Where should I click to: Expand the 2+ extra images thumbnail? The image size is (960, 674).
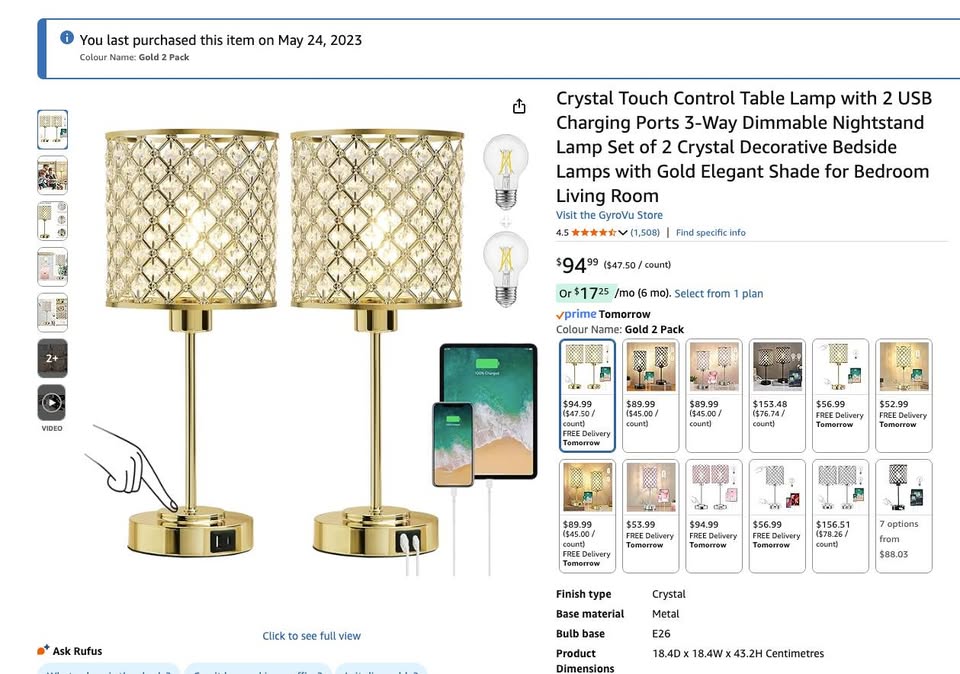coord(52,358)
